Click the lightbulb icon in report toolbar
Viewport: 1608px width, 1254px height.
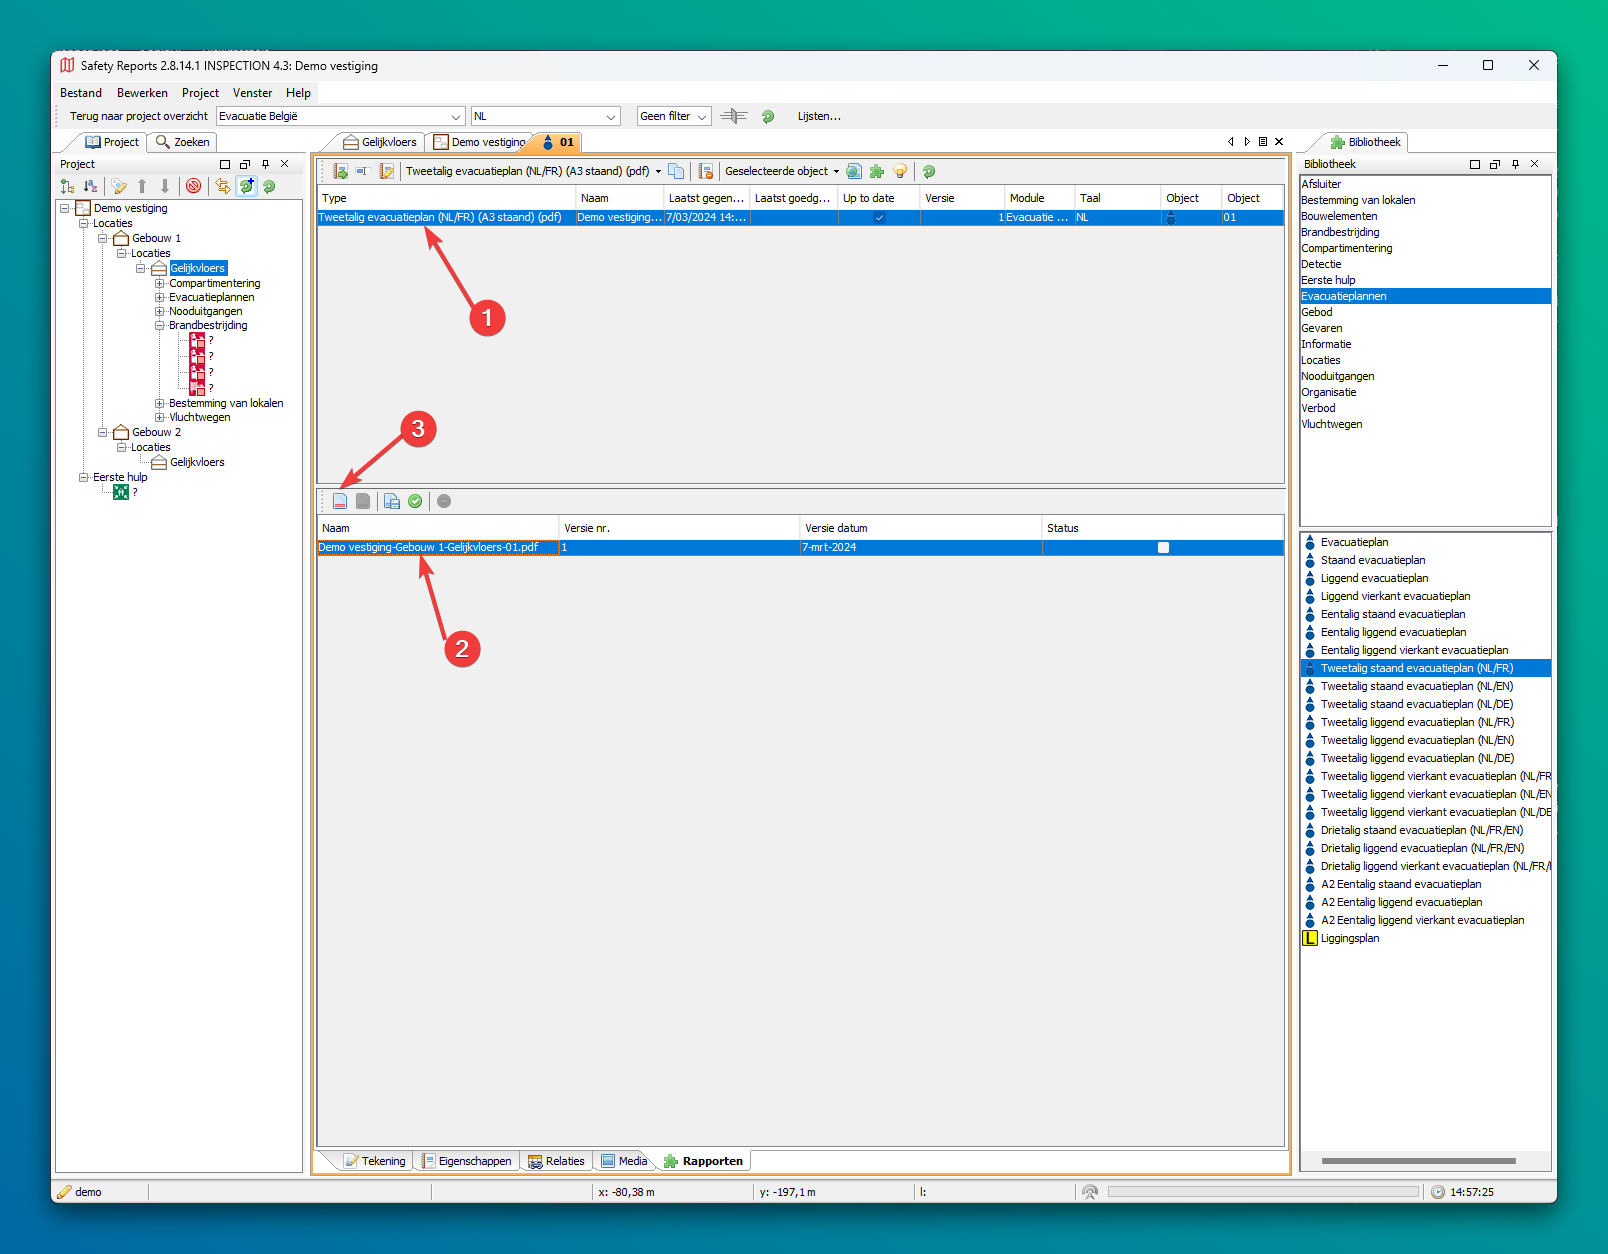(900, 171)
